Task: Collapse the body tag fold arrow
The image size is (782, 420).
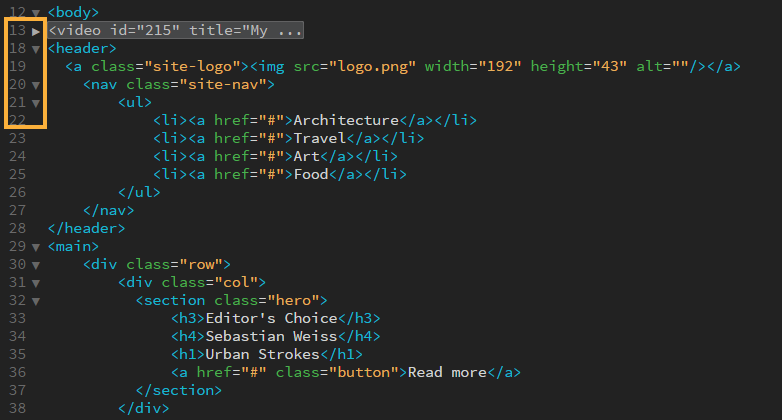Action: coord(36,13)
